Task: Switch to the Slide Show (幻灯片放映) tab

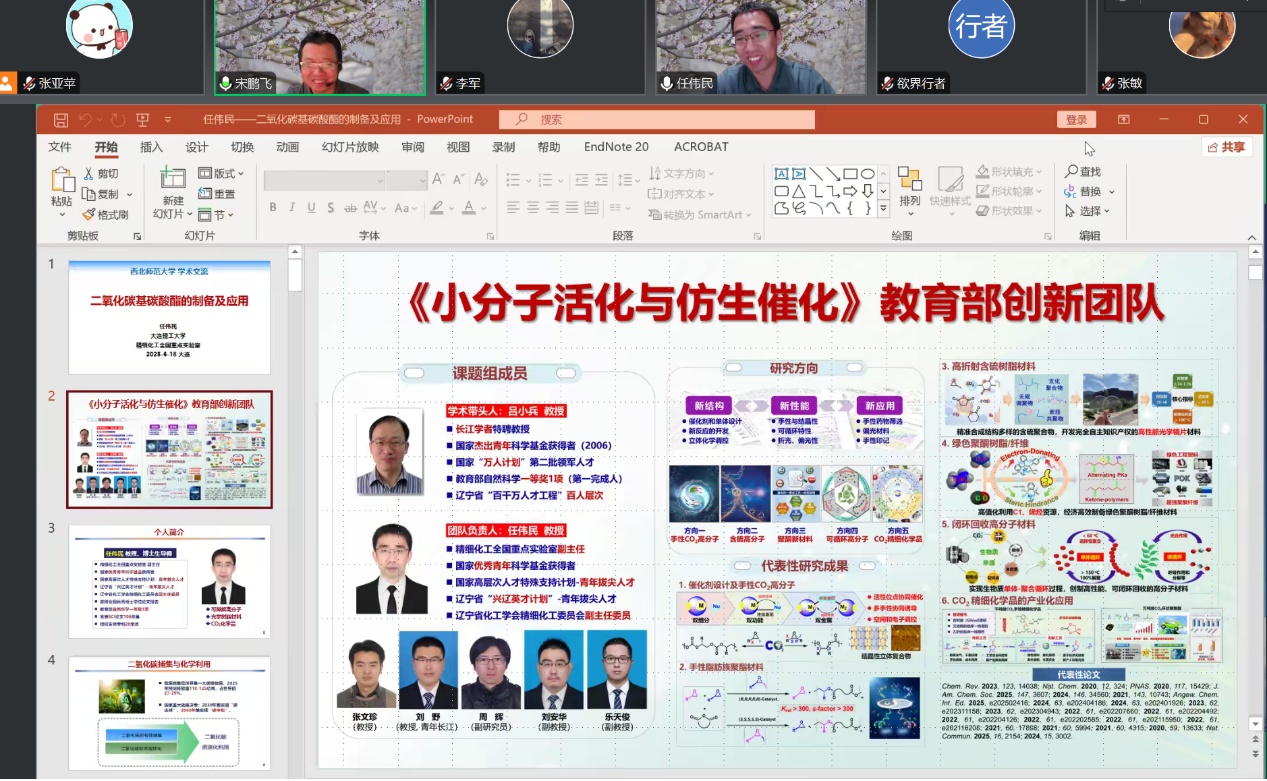Action: point(350,147)
